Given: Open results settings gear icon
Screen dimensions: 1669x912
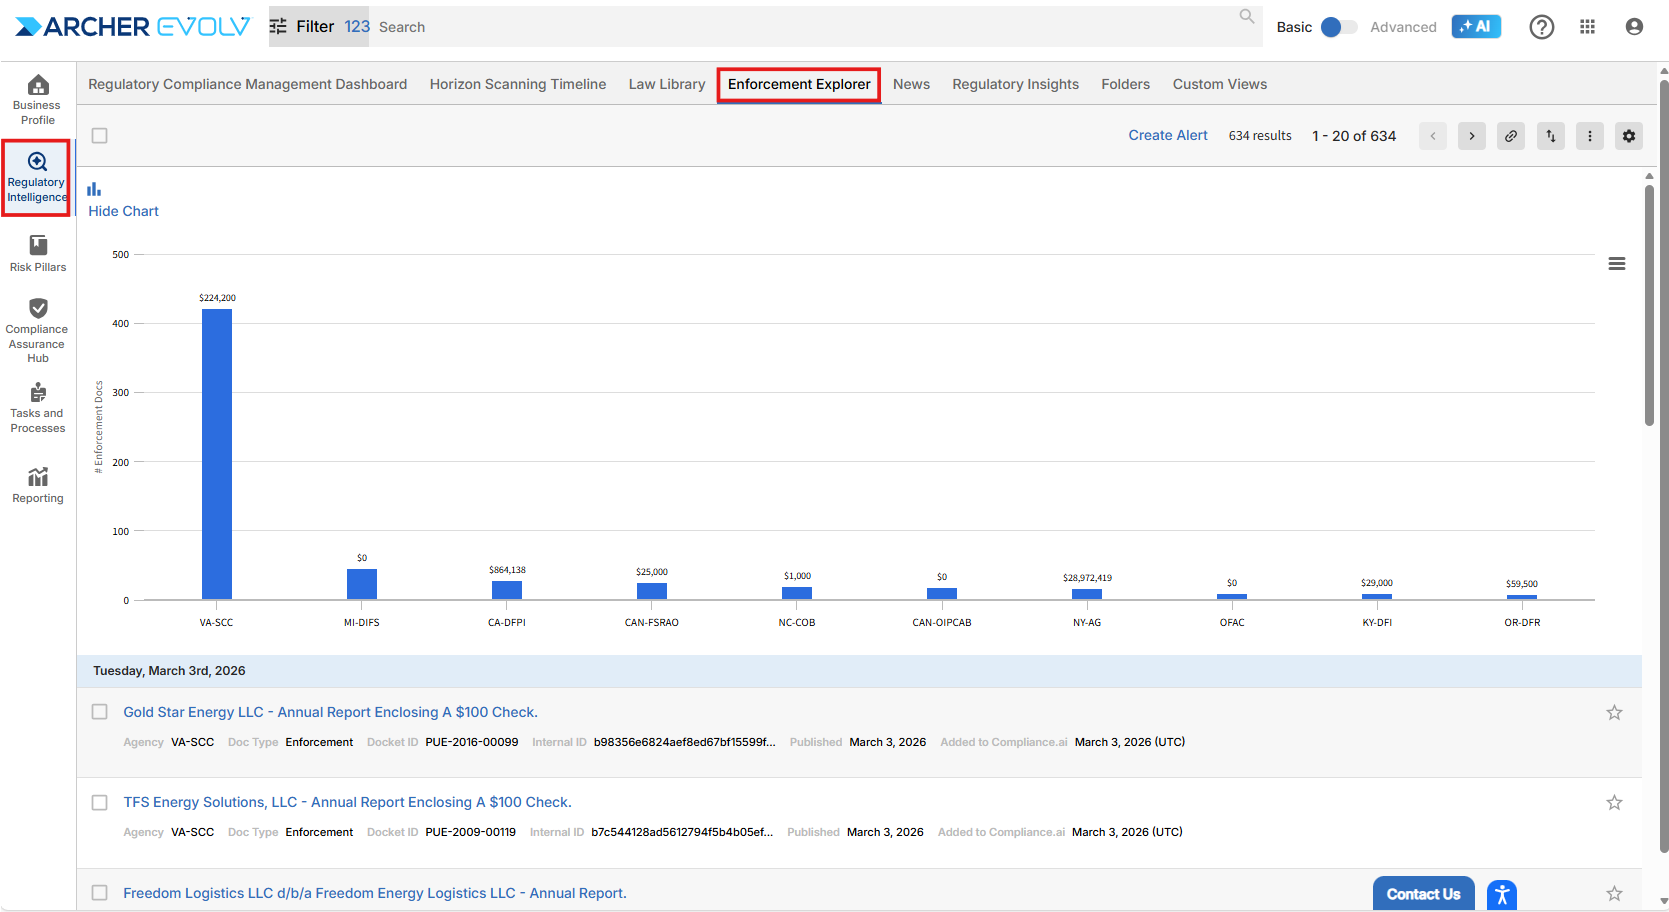Looking at the screenshot, I should point(1628,136).
